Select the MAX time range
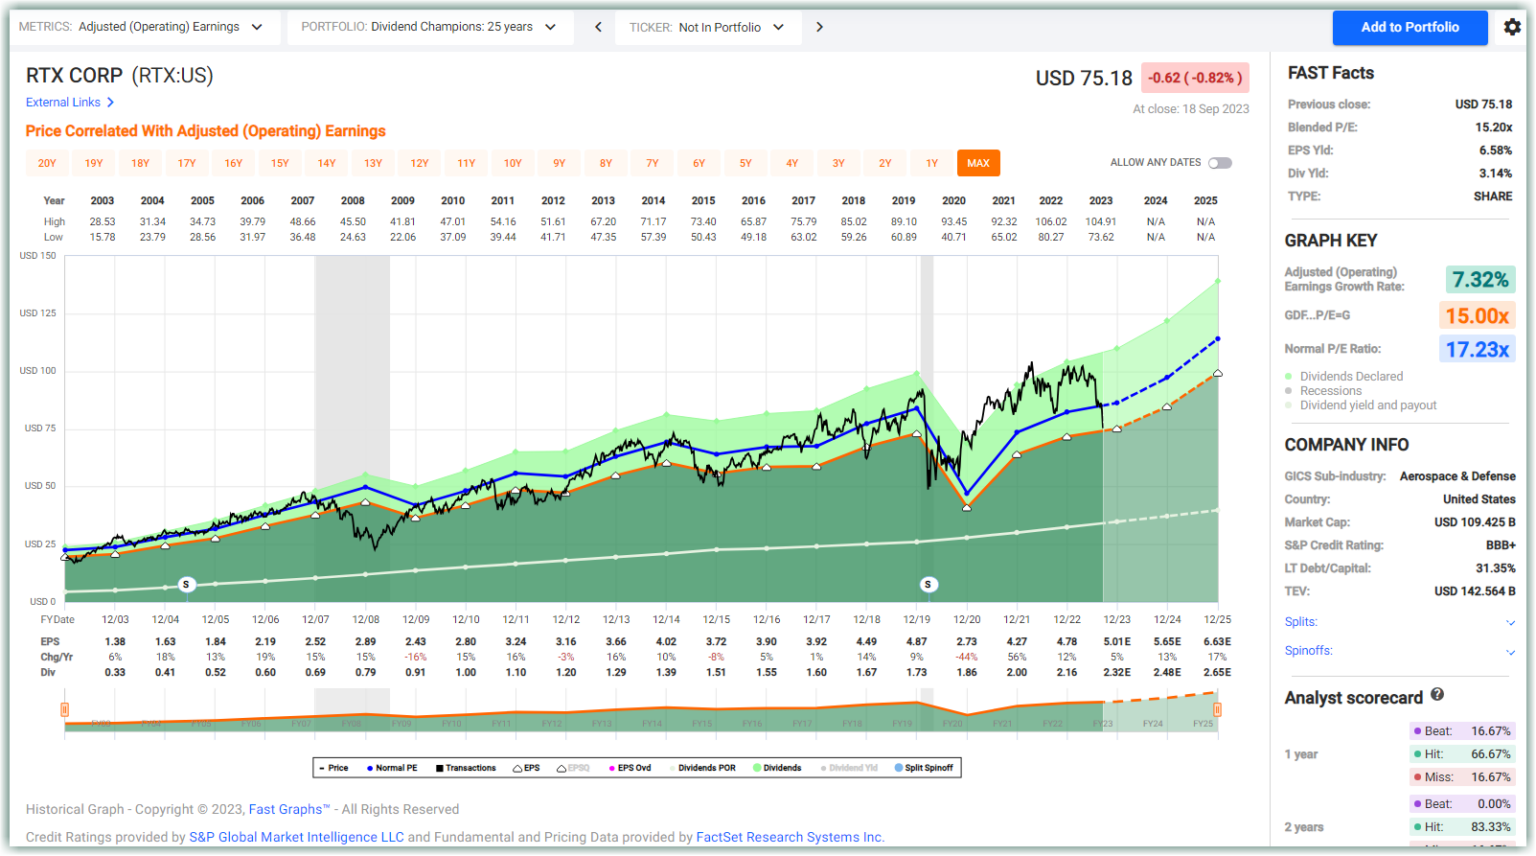This screenshot has height=856, width=1536. tap(978, 163)
